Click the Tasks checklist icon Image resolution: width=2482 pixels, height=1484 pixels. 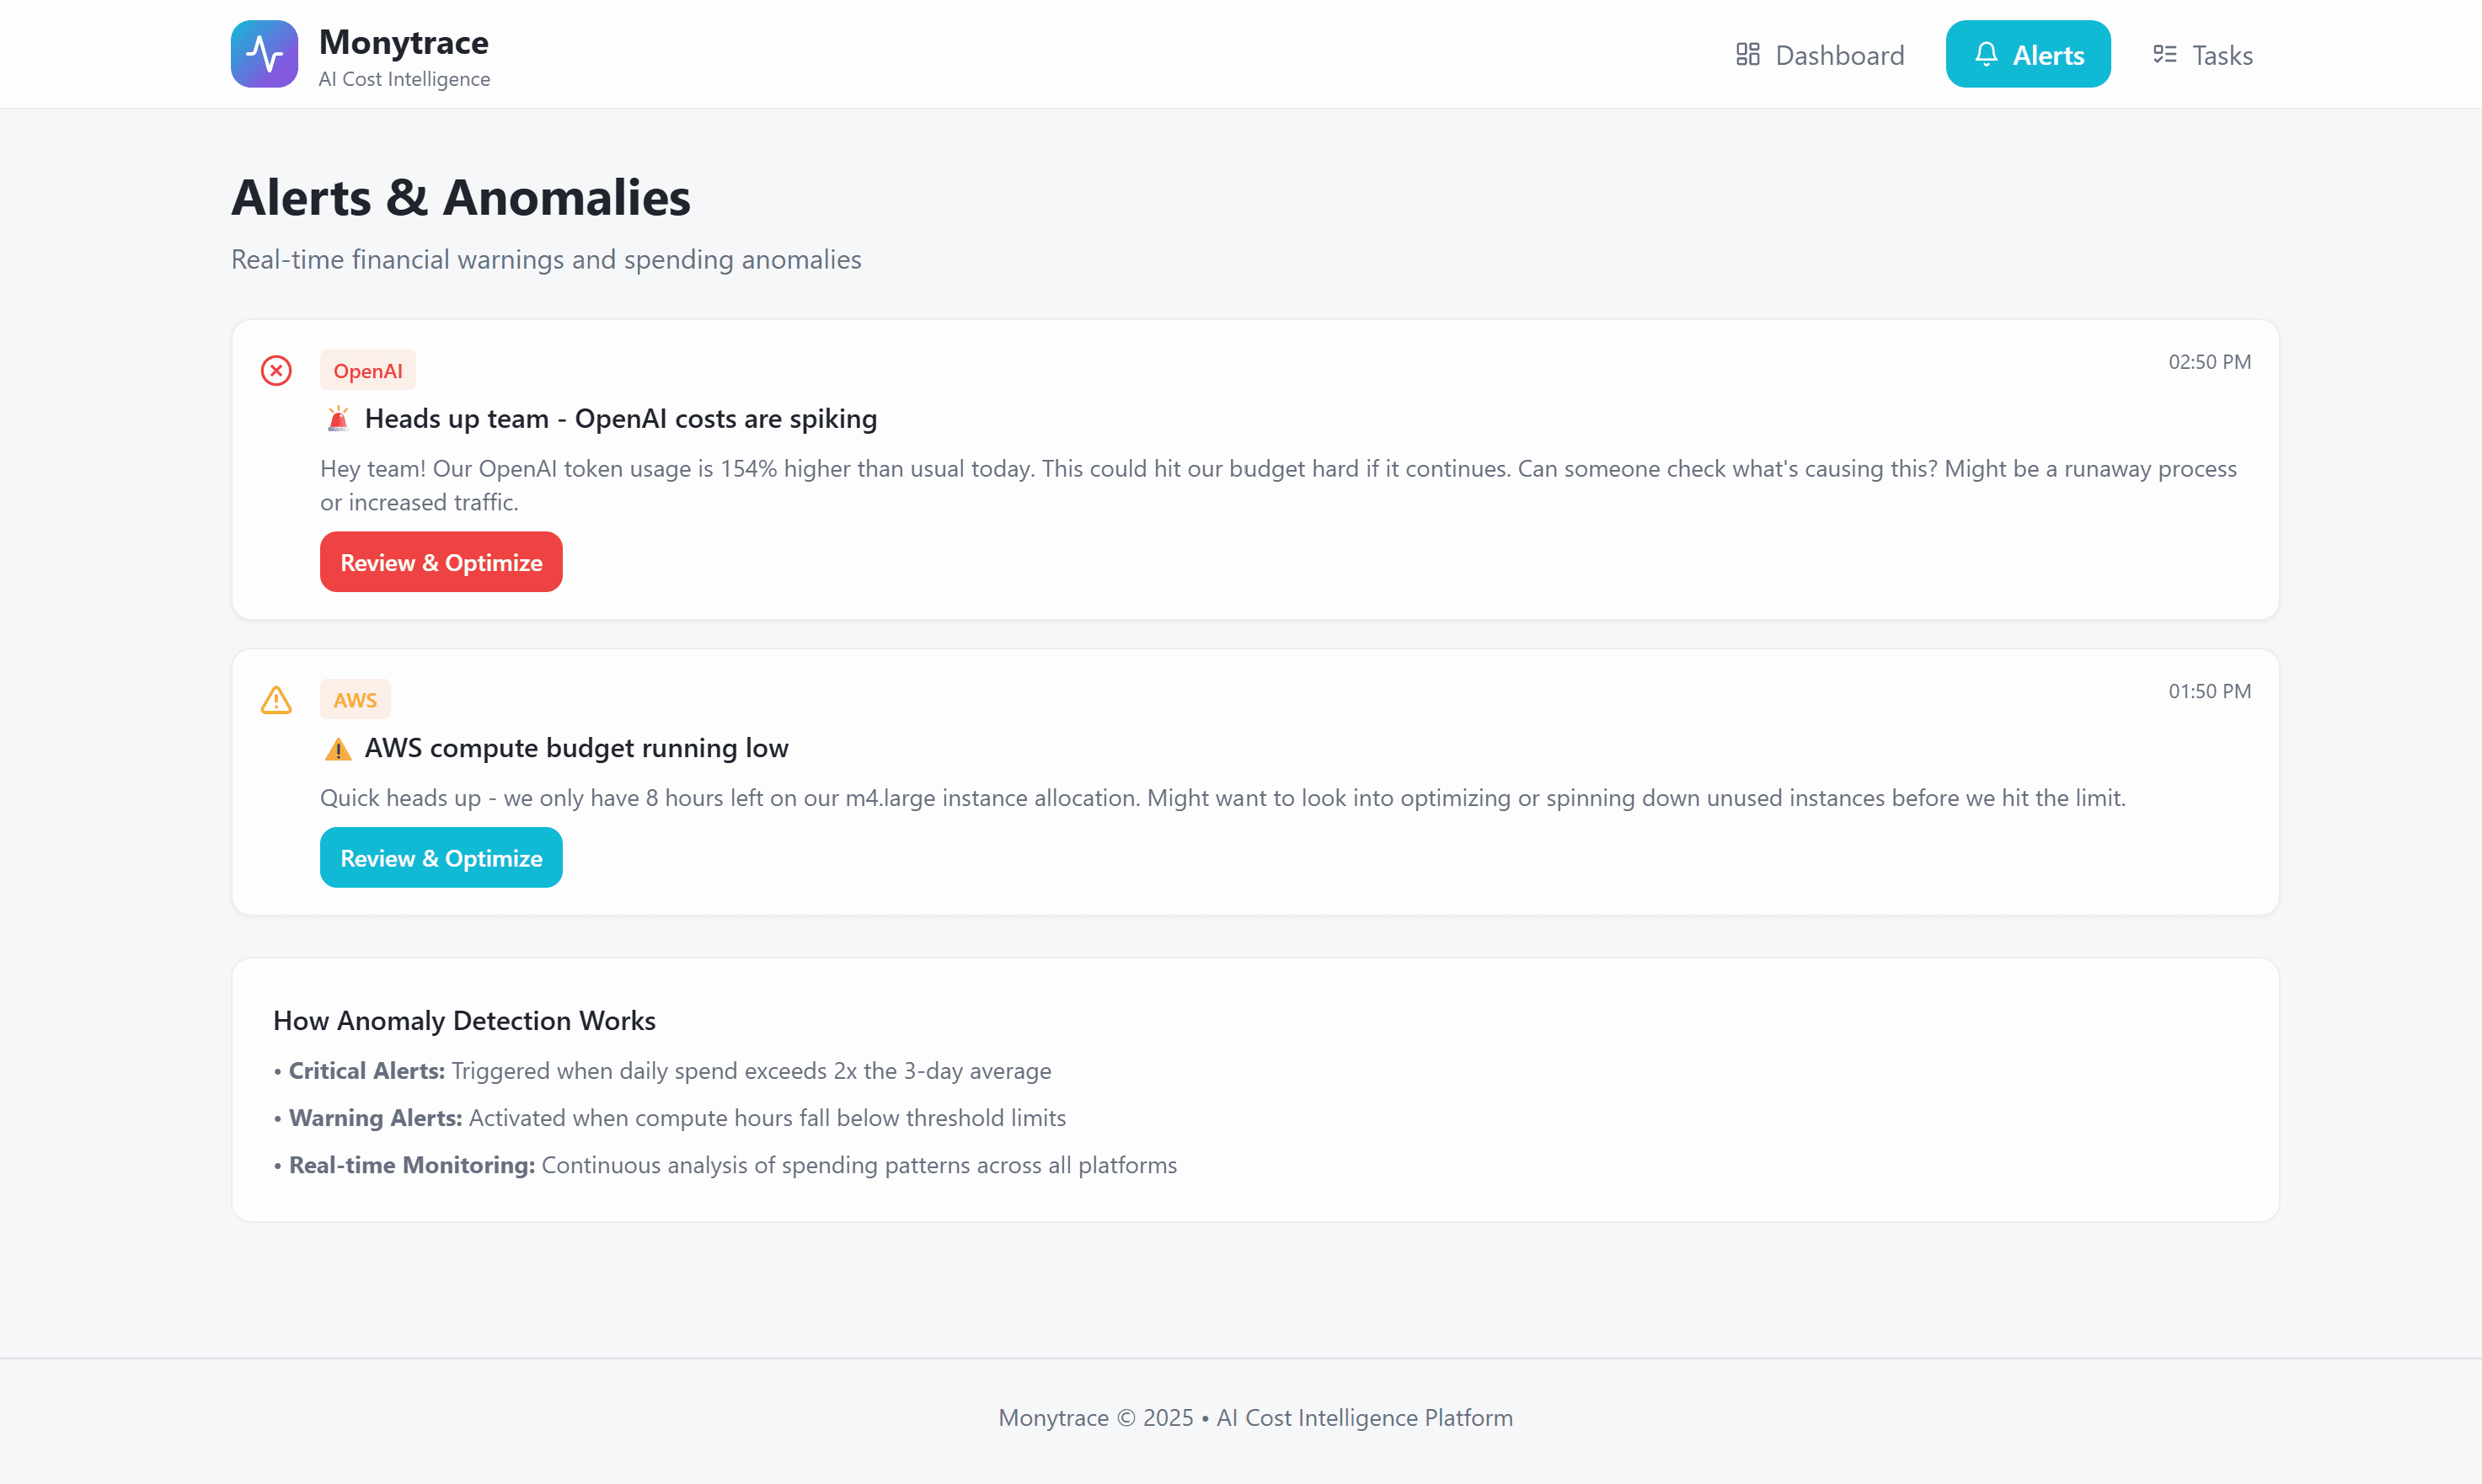(2164, 54)
